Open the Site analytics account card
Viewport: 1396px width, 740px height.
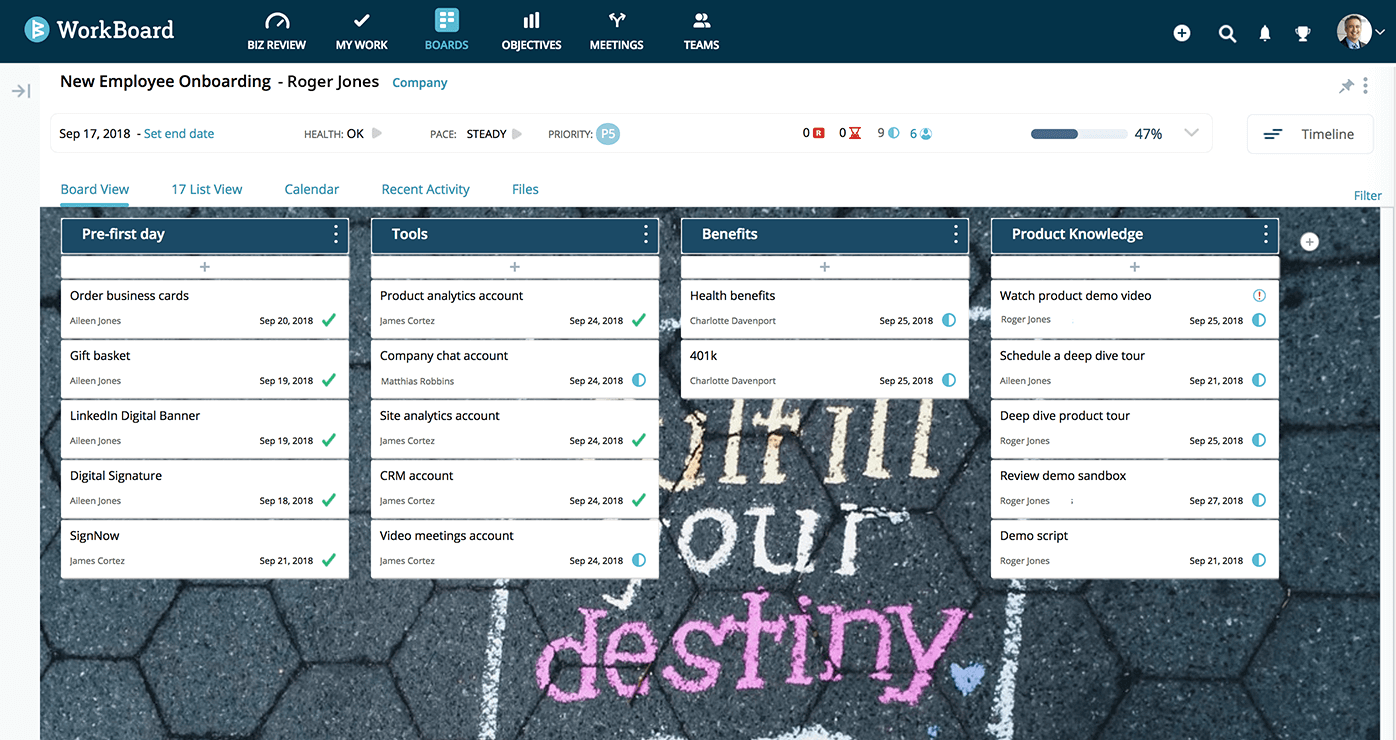pos(515,429)
